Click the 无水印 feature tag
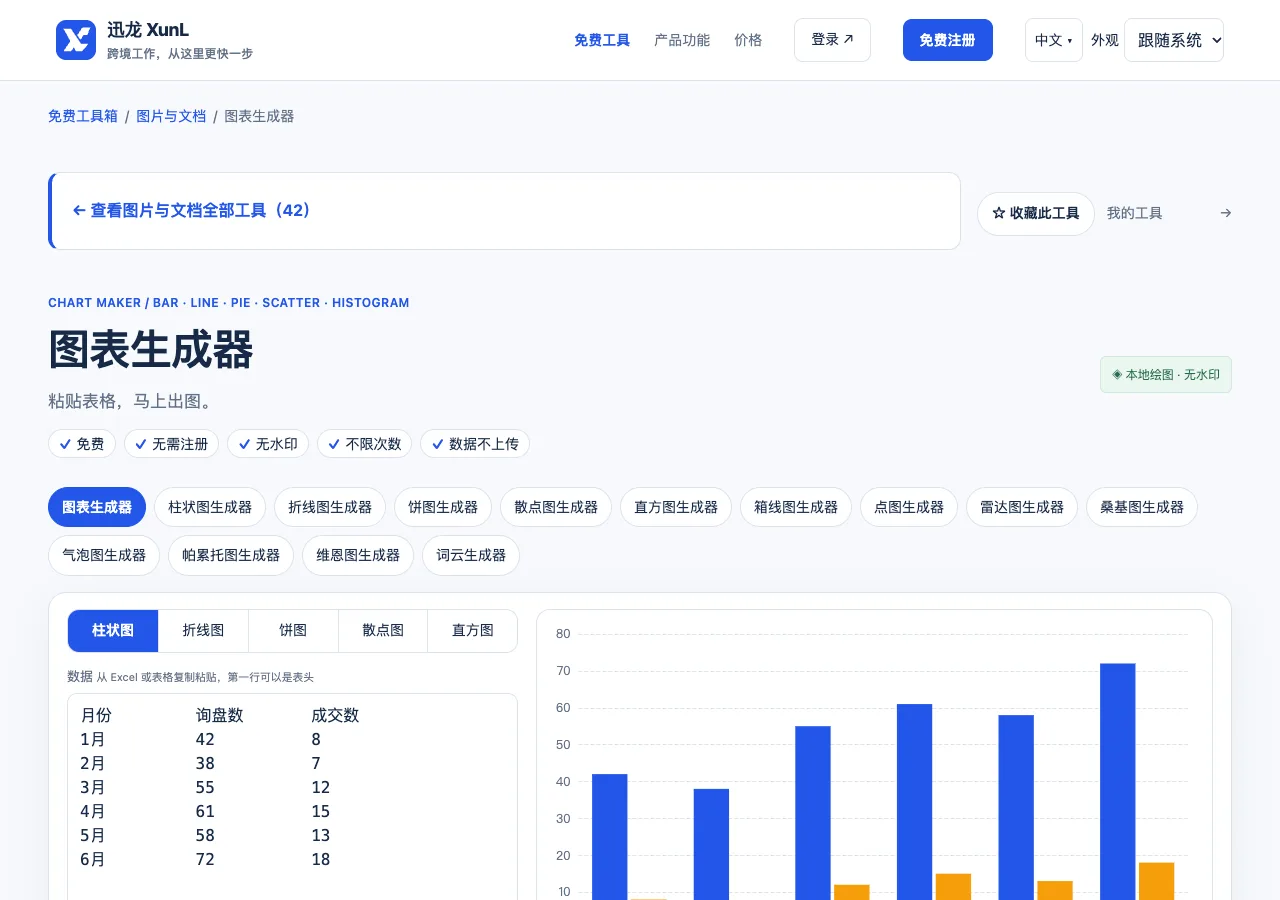 click(x=268, y=444)
